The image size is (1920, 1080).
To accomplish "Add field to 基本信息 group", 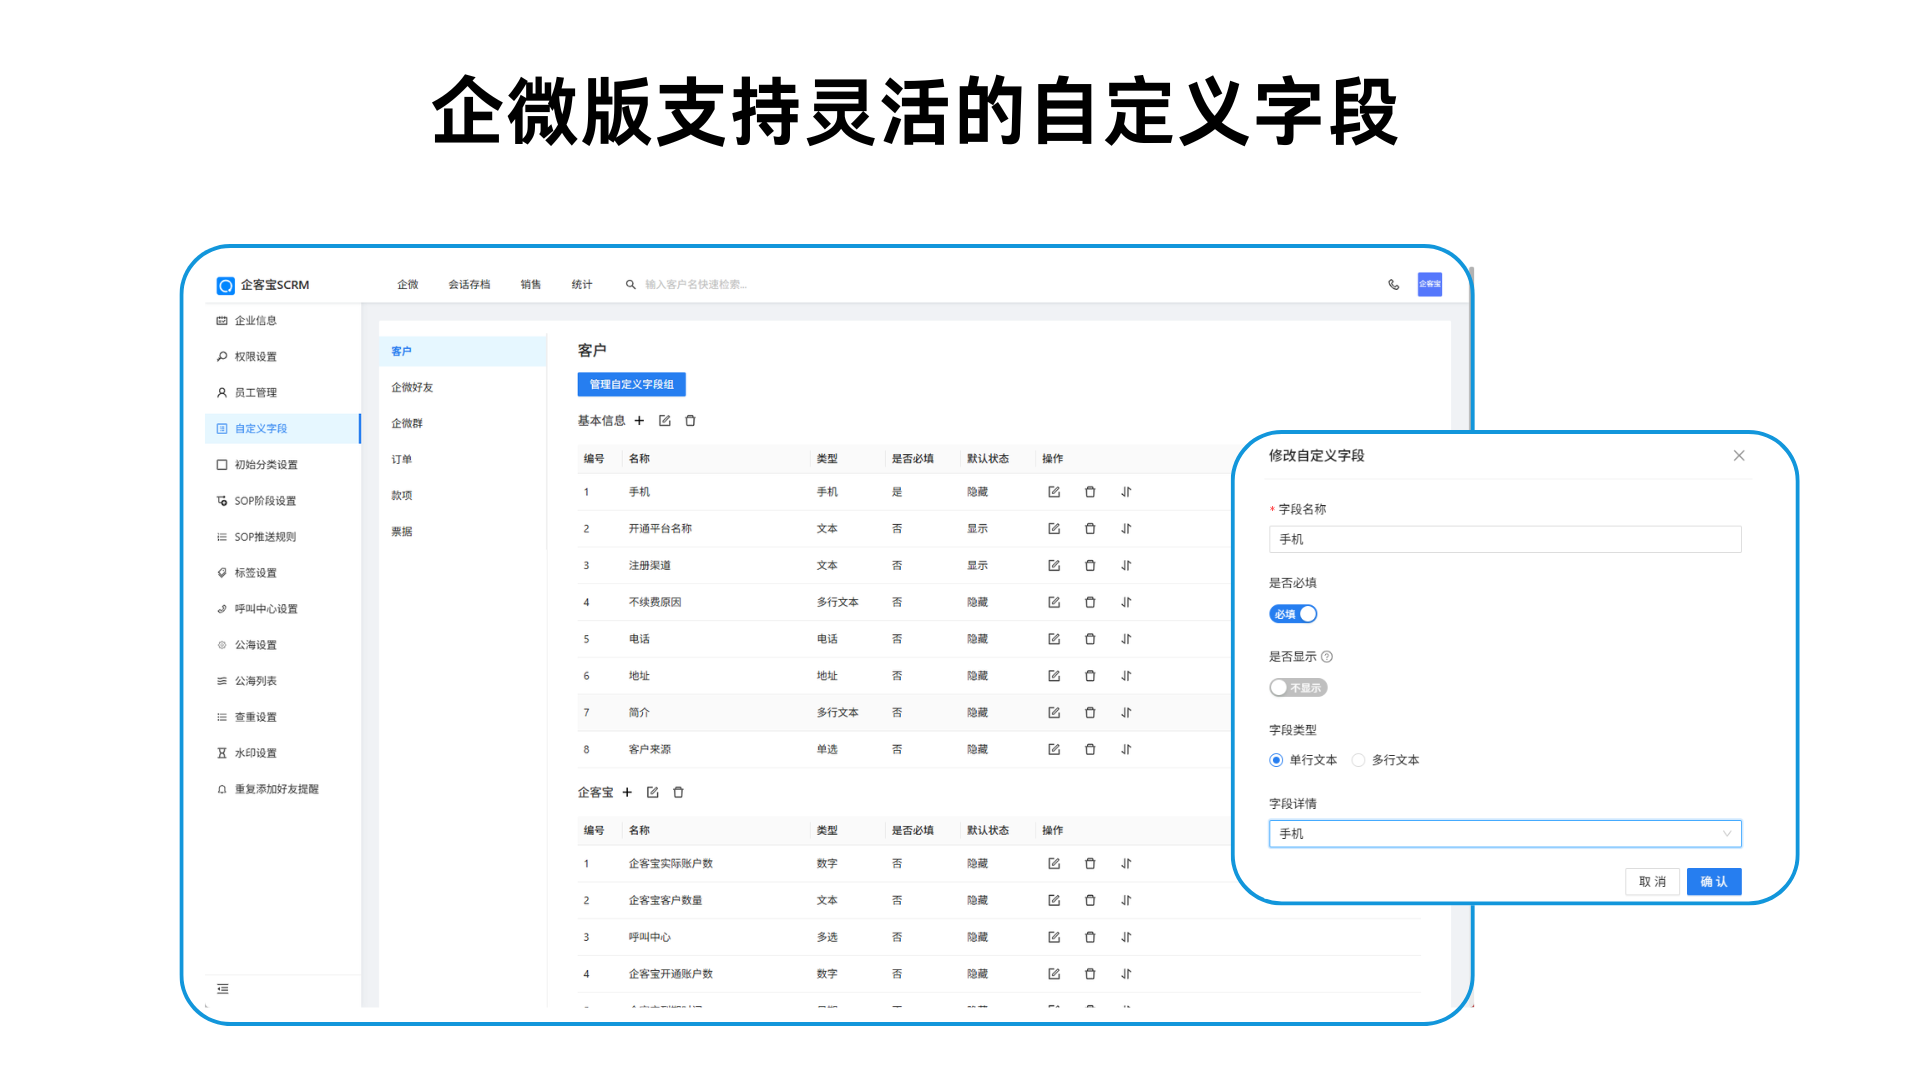I will click(x=640, y=421).
